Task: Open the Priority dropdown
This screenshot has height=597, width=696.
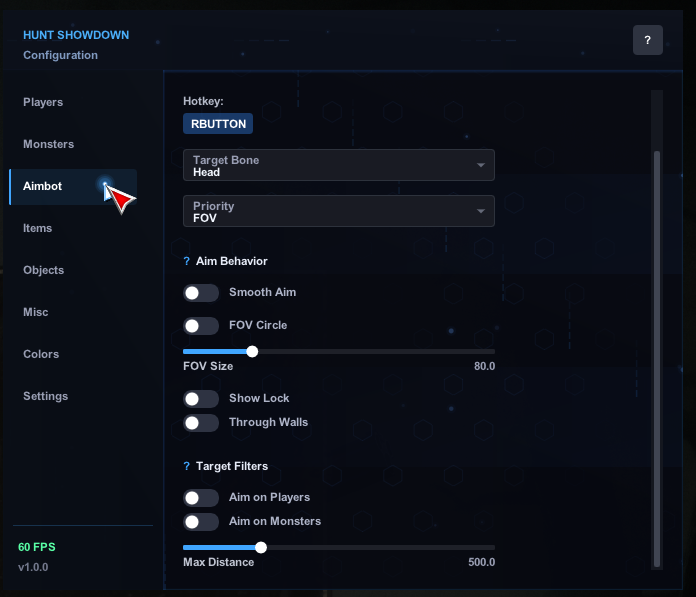Action: [339, 211]
